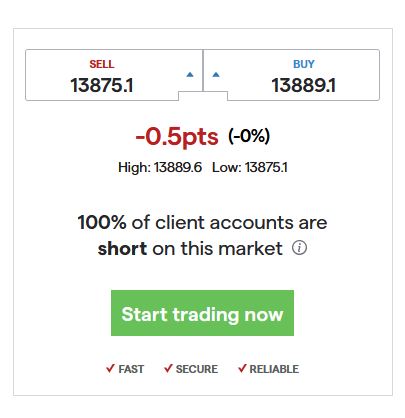Viewport: 405px width, 418px height.
Task: Click the red checkmark next to FAST
Action: click(110, 368)
